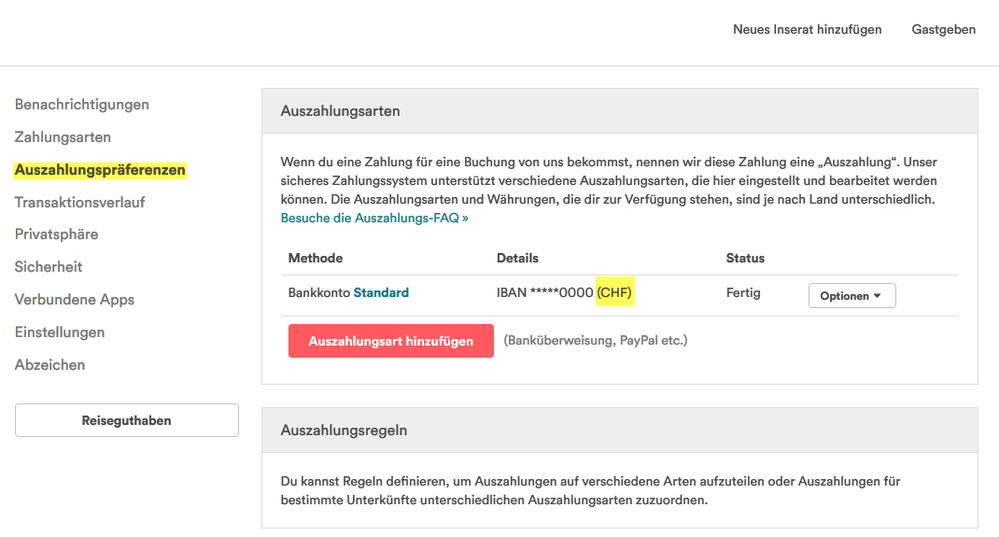Click the Methode column header
This screenshot has height=537, width=999.
click(x=315, y=258)
